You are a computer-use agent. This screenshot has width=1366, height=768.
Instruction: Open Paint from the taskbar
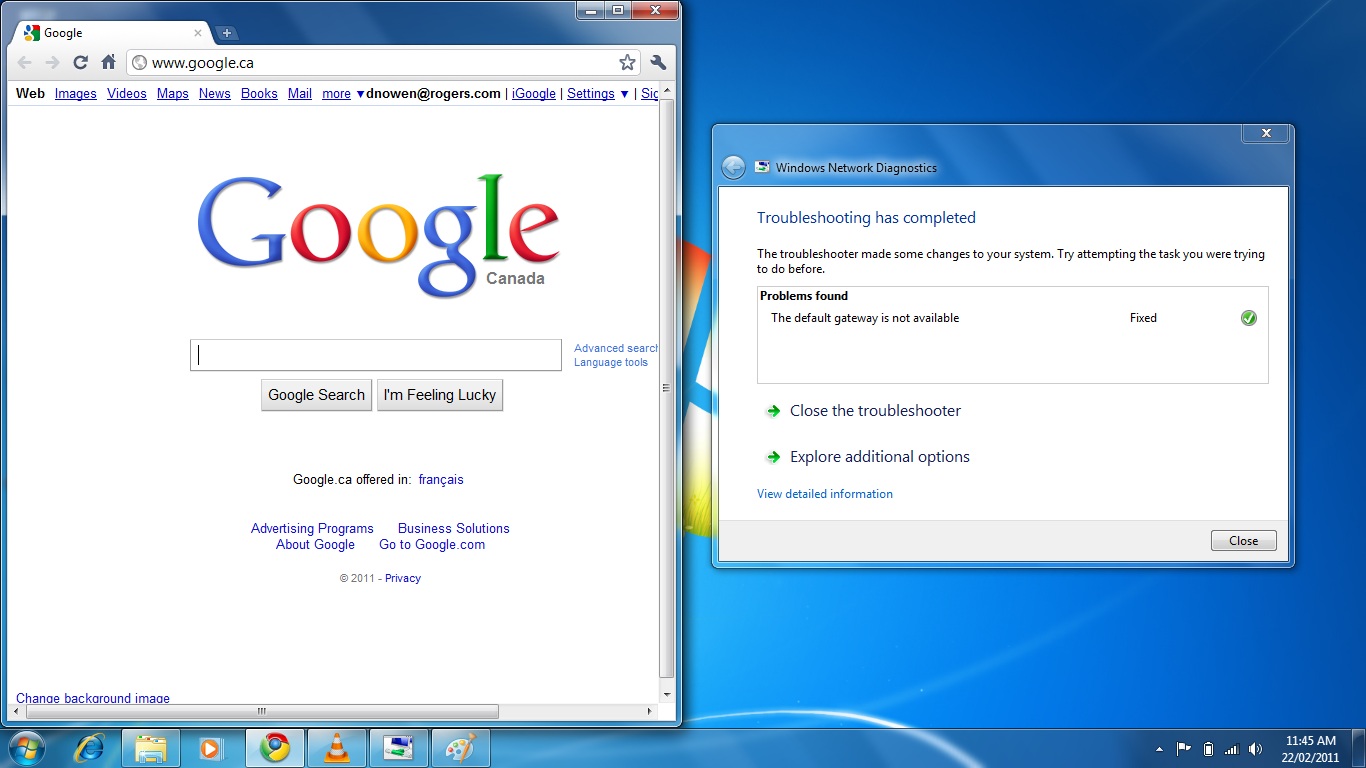[461, 748]
